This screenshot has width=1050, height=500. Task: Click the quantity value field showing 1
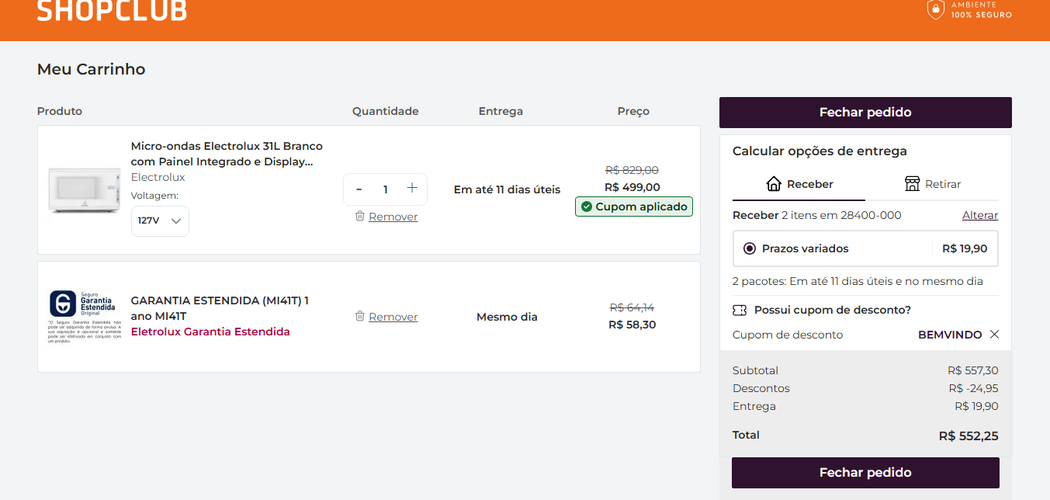(385, 189)
